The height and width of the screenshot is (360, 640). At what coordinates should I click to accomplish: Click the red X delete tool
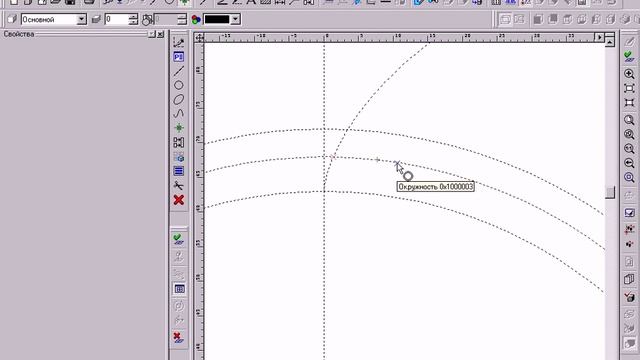click(178, 200)
